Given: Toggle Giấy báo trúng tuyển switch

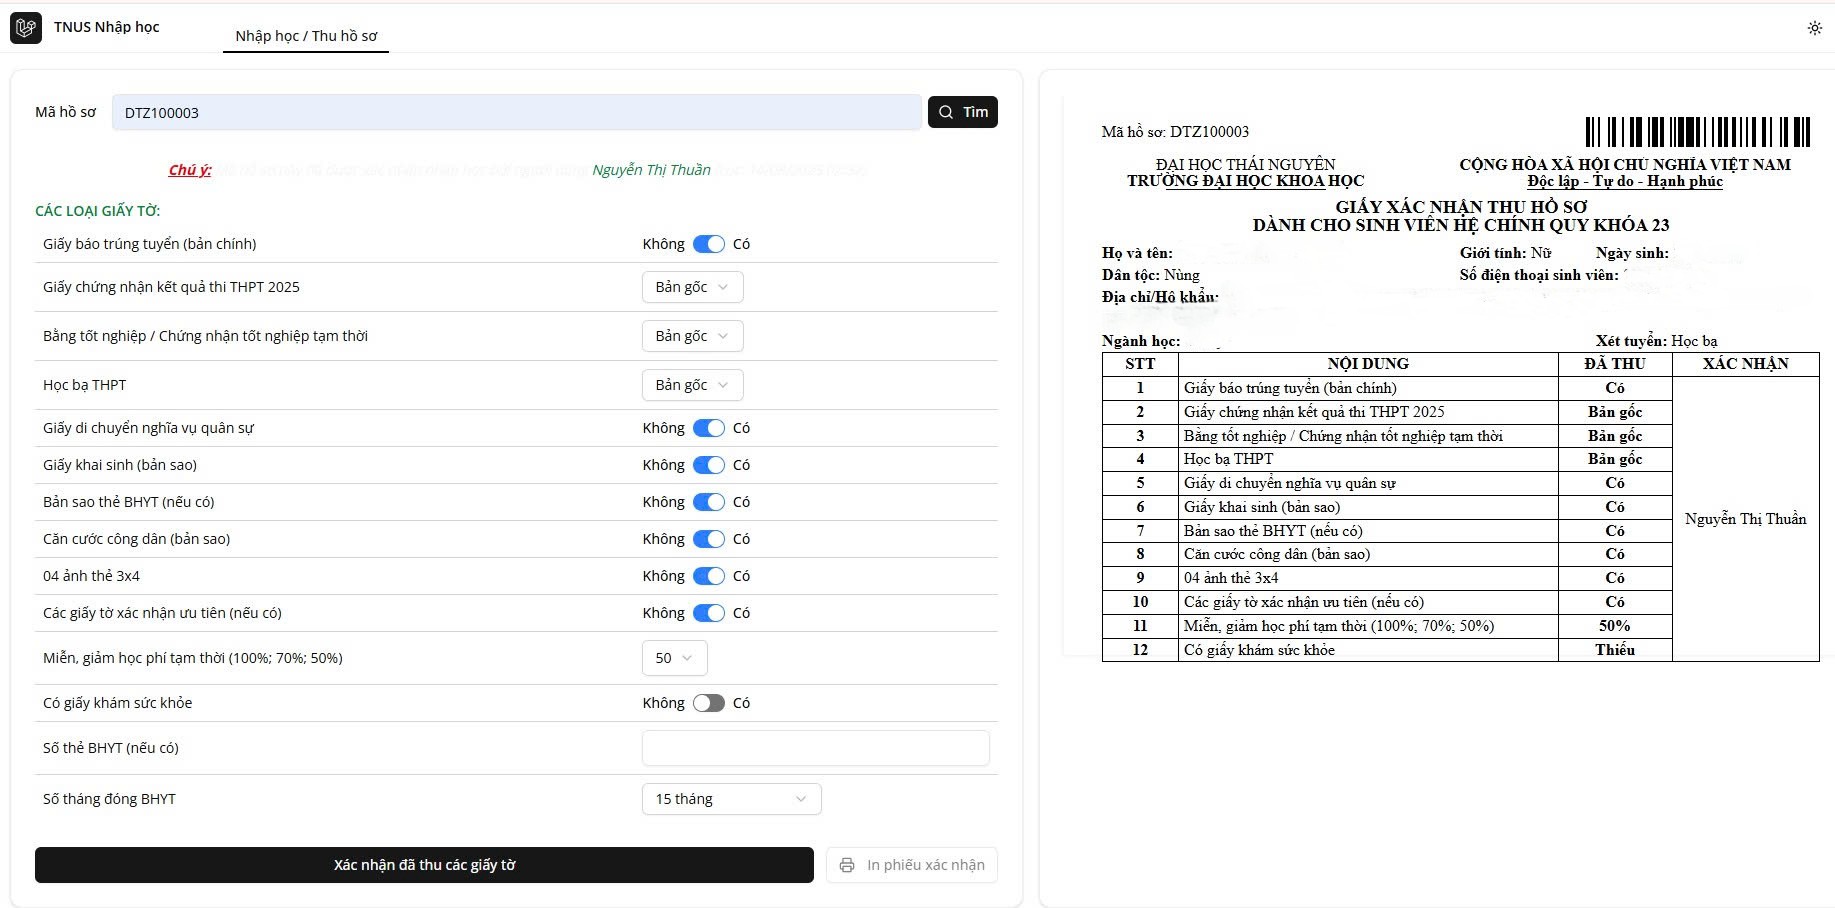Looking at the screenshot, I should pyautogui.click(x=708, y=244).
